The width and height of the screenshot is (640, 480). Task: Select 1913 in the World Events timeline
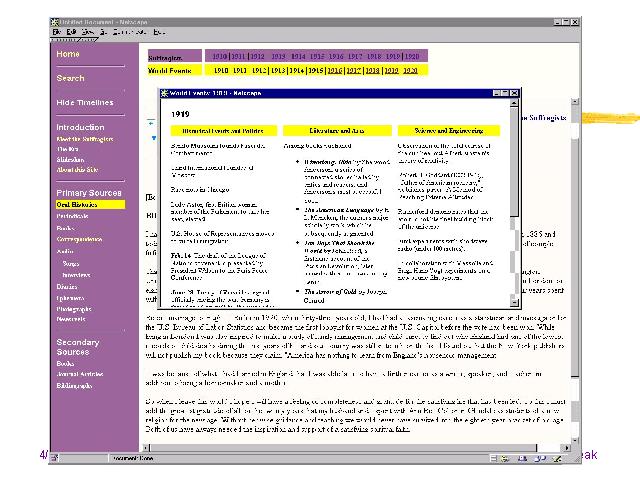click(278, 71)
